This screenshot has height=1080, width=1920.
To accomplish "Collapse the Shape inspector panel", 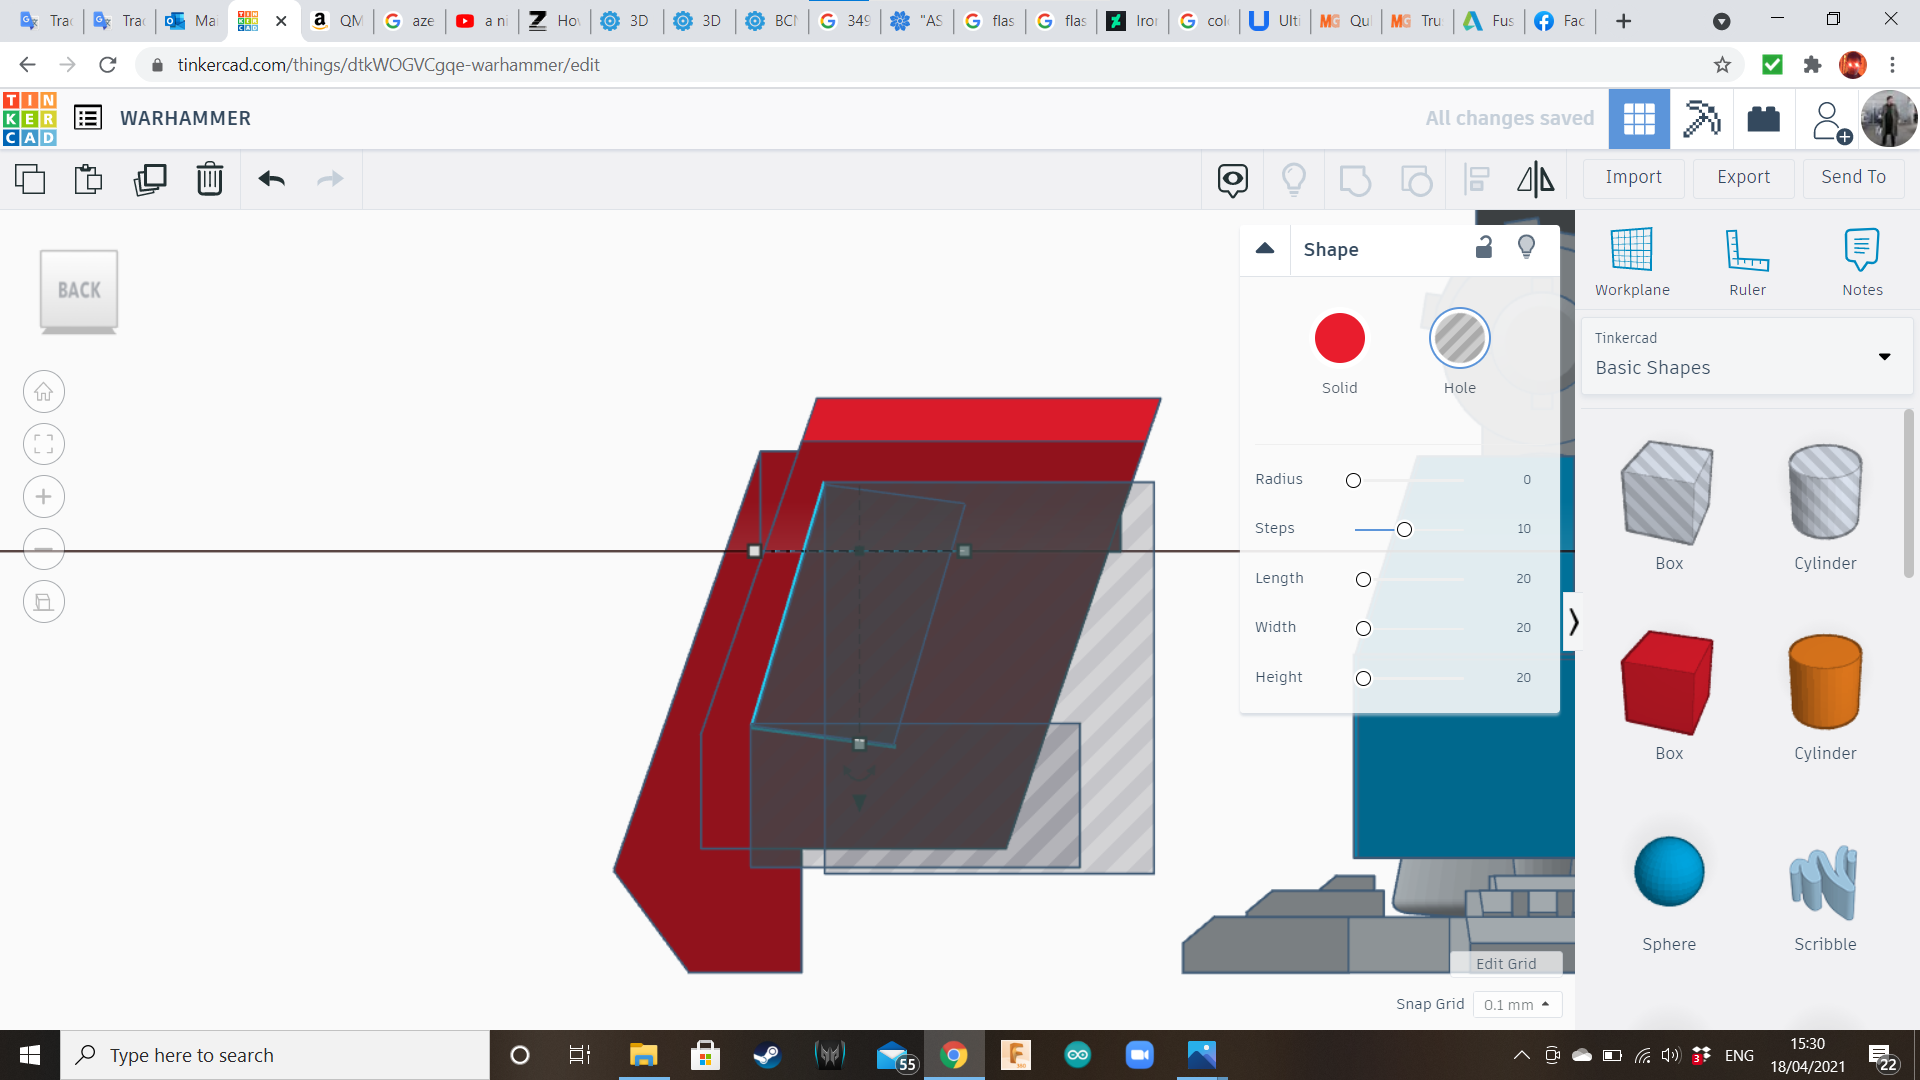I will coord(1265,249).
